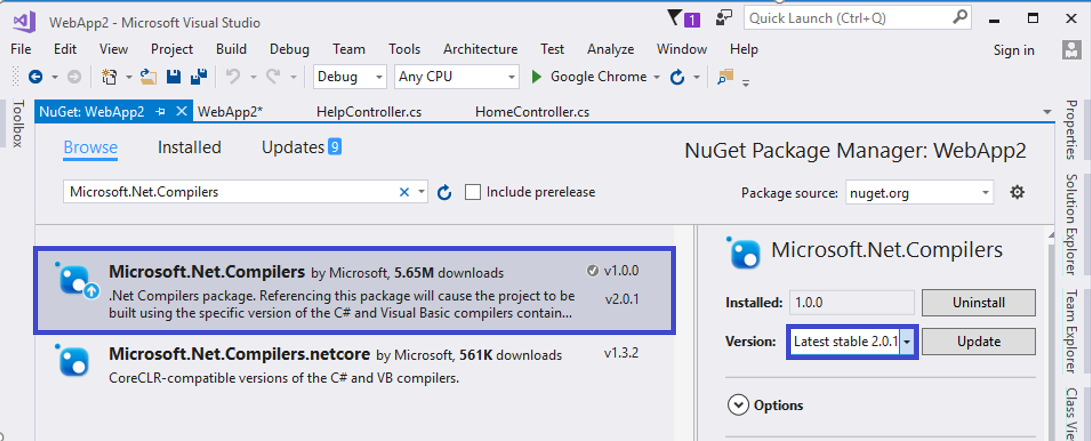Open the Tools menu
Screen dimensions: 1091x441
coord(404,49)
